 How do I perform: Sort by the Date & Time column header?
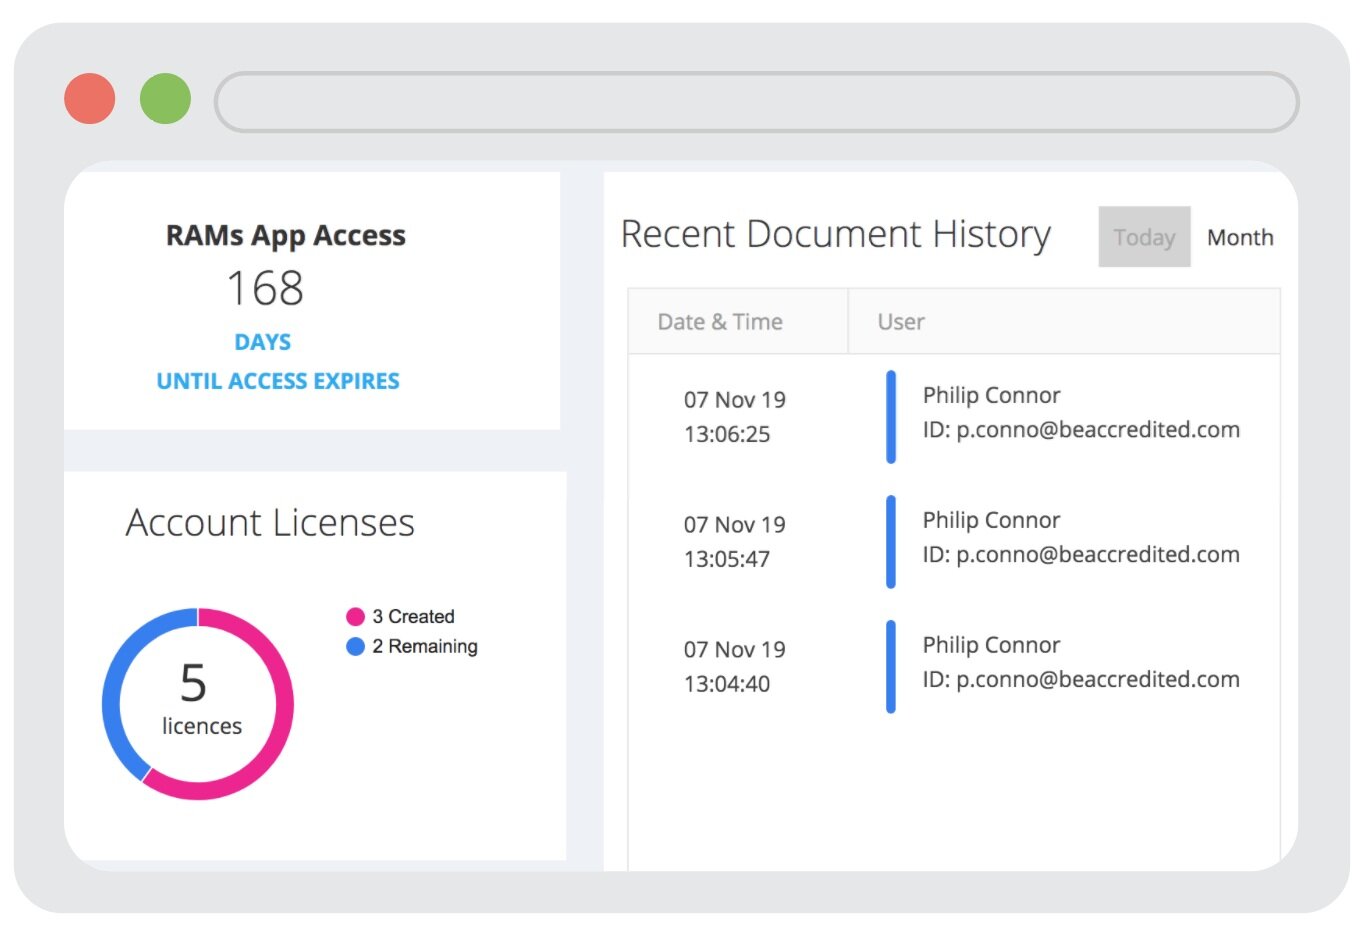[738, 322]
